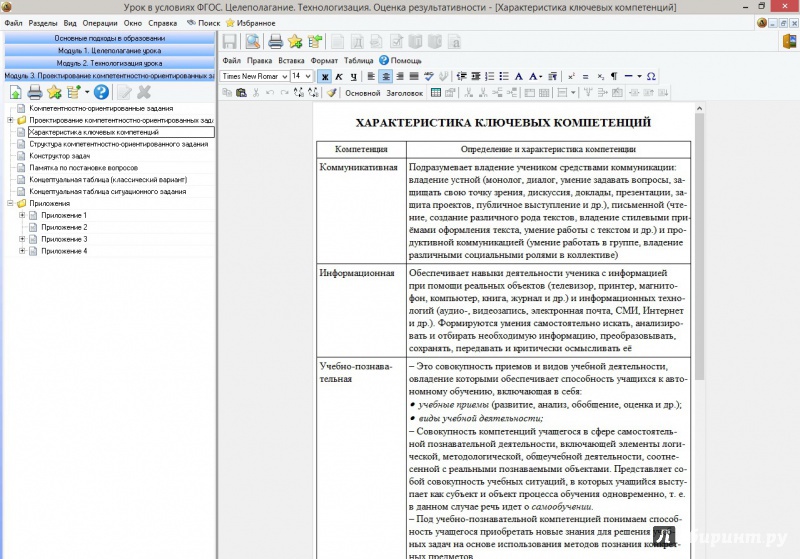Viewport: 800px width, 559px height.
Task: Justify text alignment
Action: [x=414, y=77]
